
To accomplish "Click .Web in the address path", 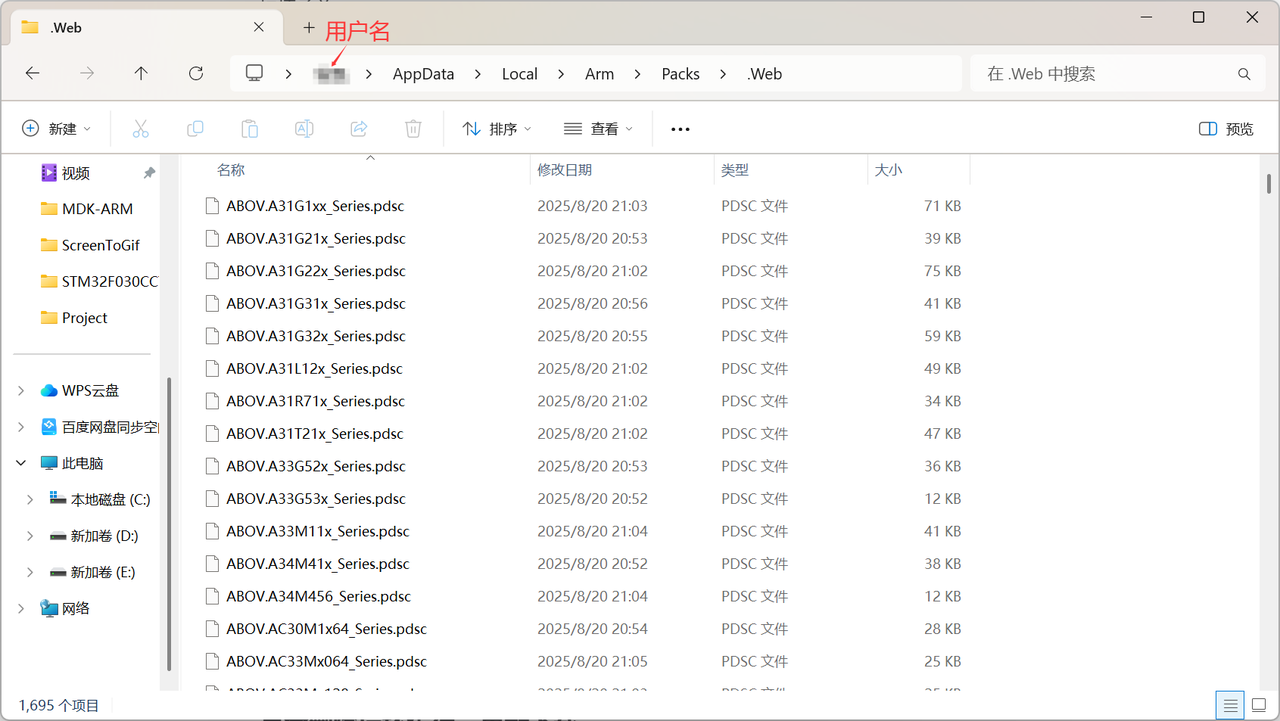I will tap(765, 74).
